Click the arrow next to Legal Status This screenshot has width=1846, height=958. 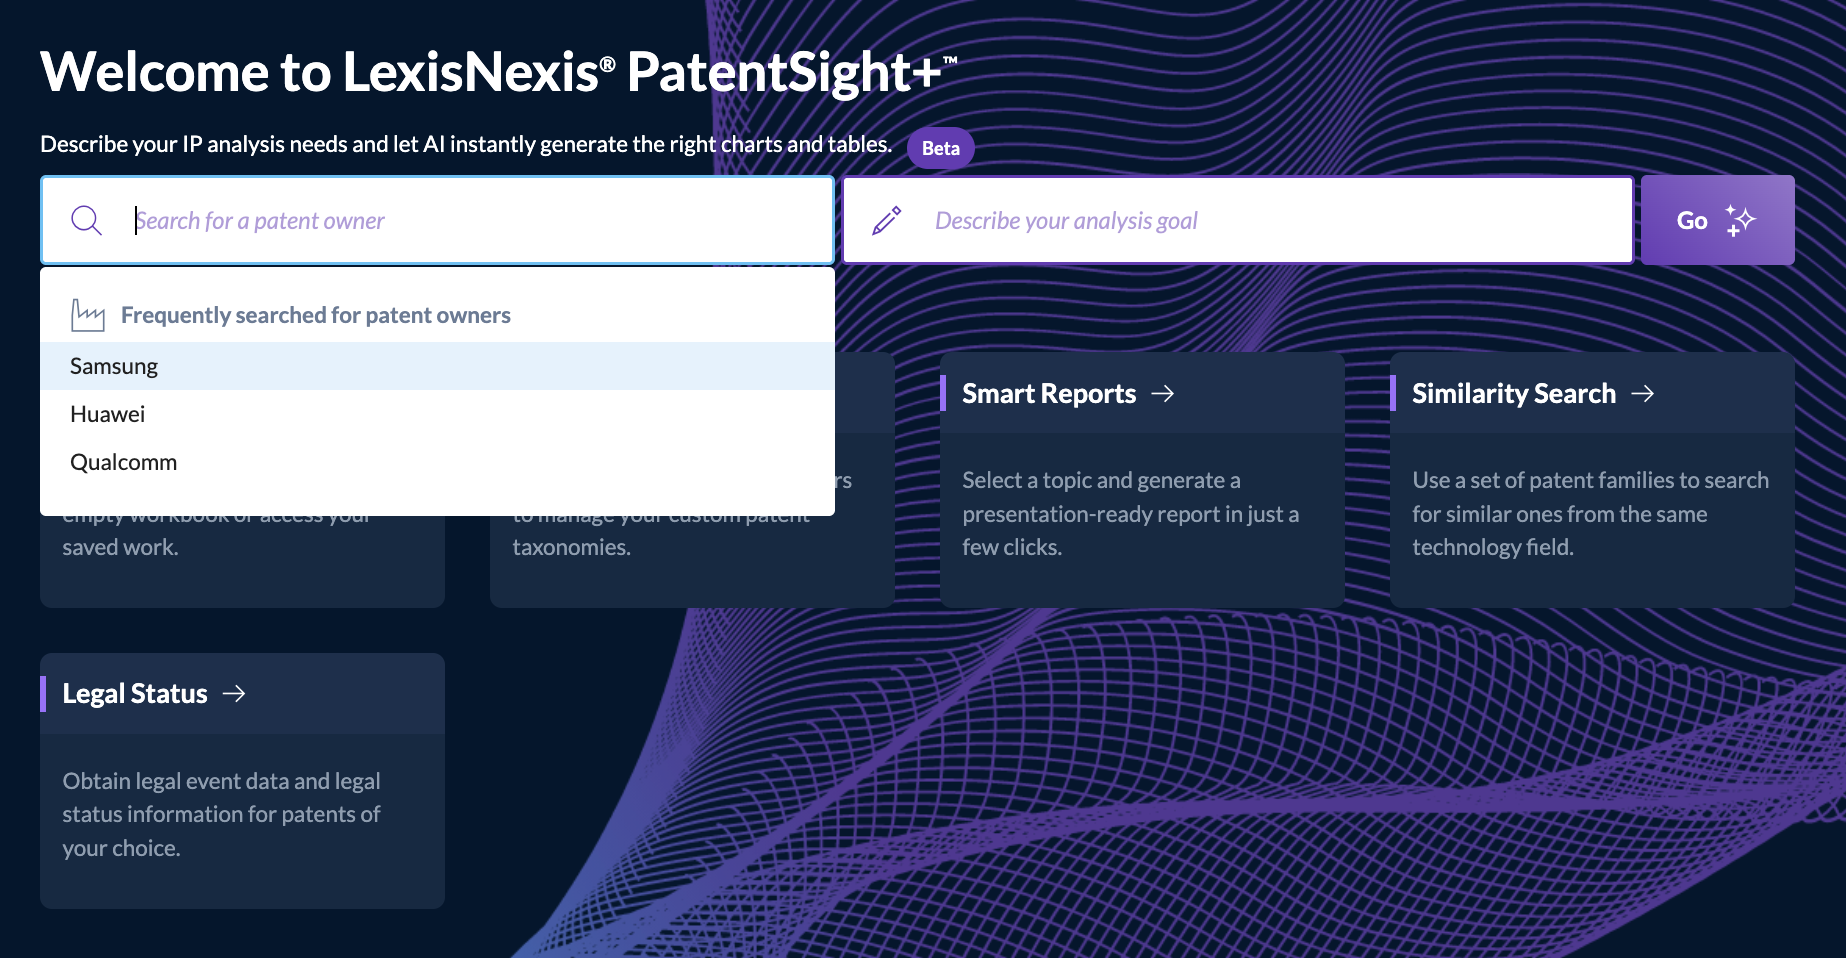234,694
